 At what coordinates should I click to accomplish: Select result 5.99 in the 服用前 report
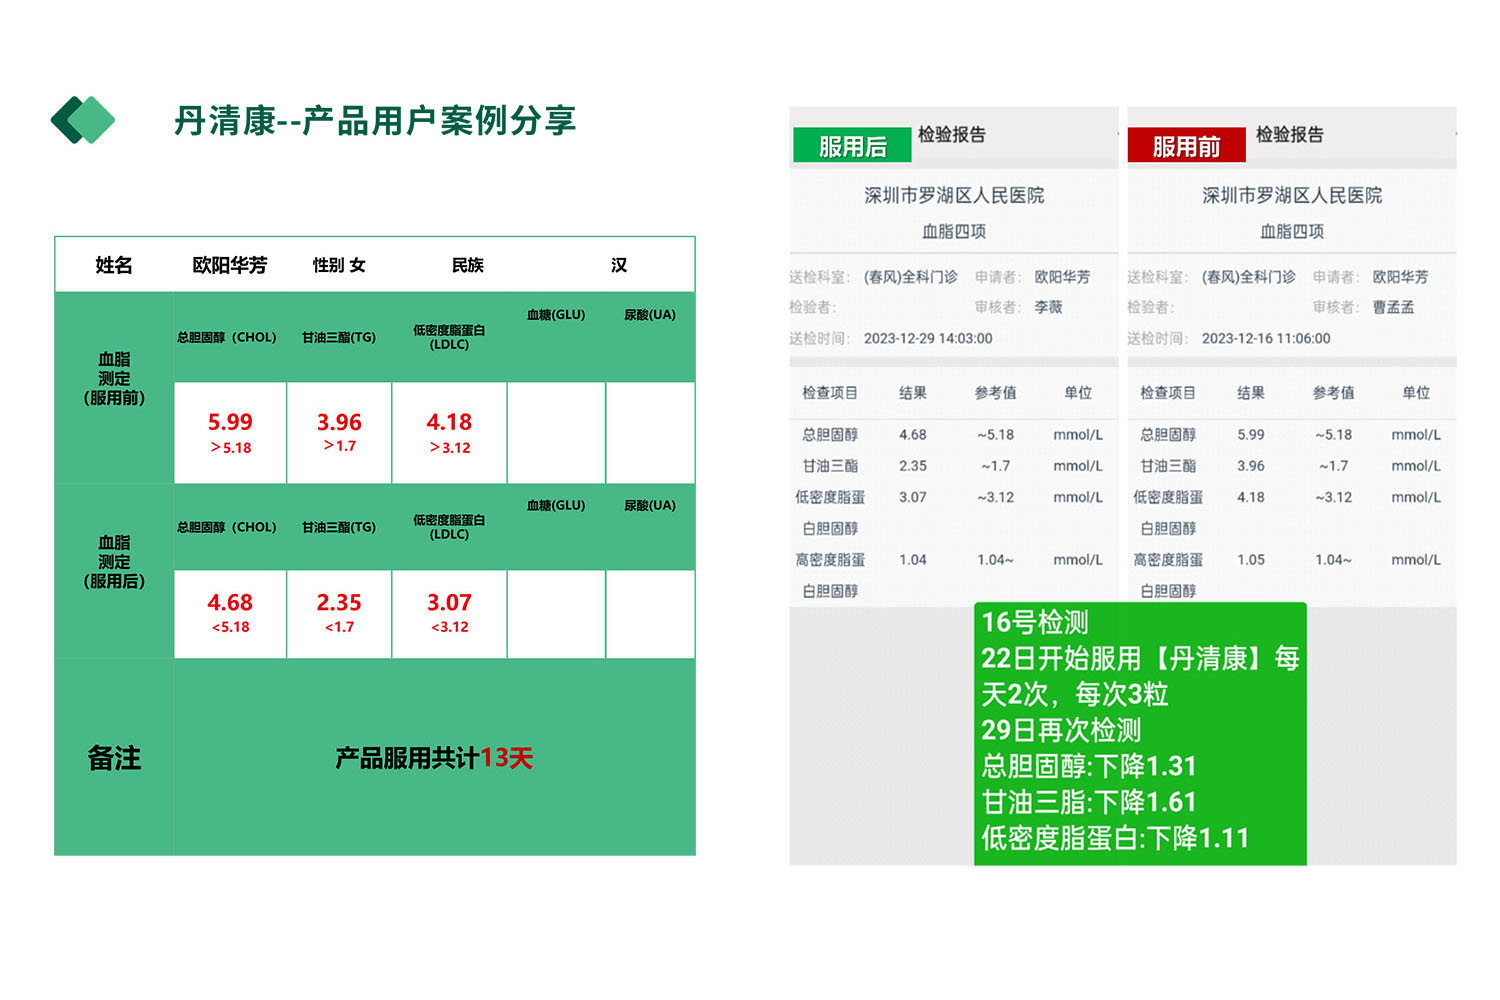pos(1251,435)
